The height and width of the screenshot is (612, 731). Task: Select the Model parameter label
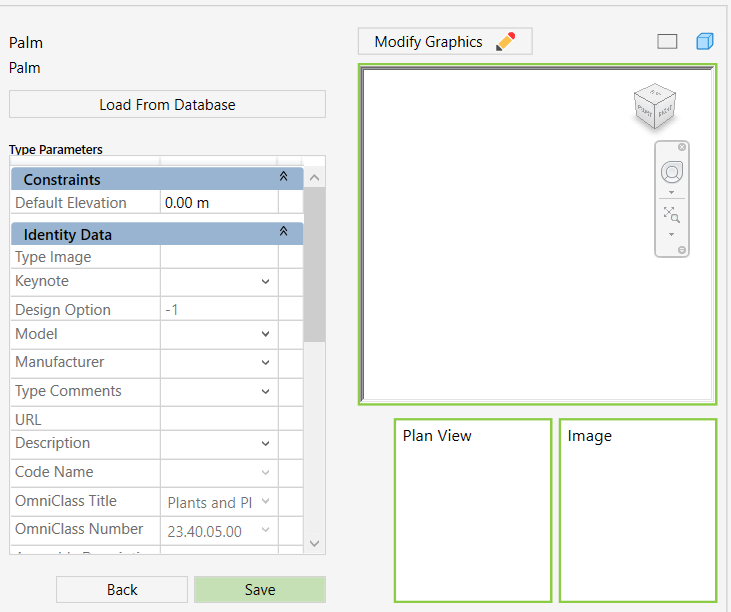(x=36, y=334)
